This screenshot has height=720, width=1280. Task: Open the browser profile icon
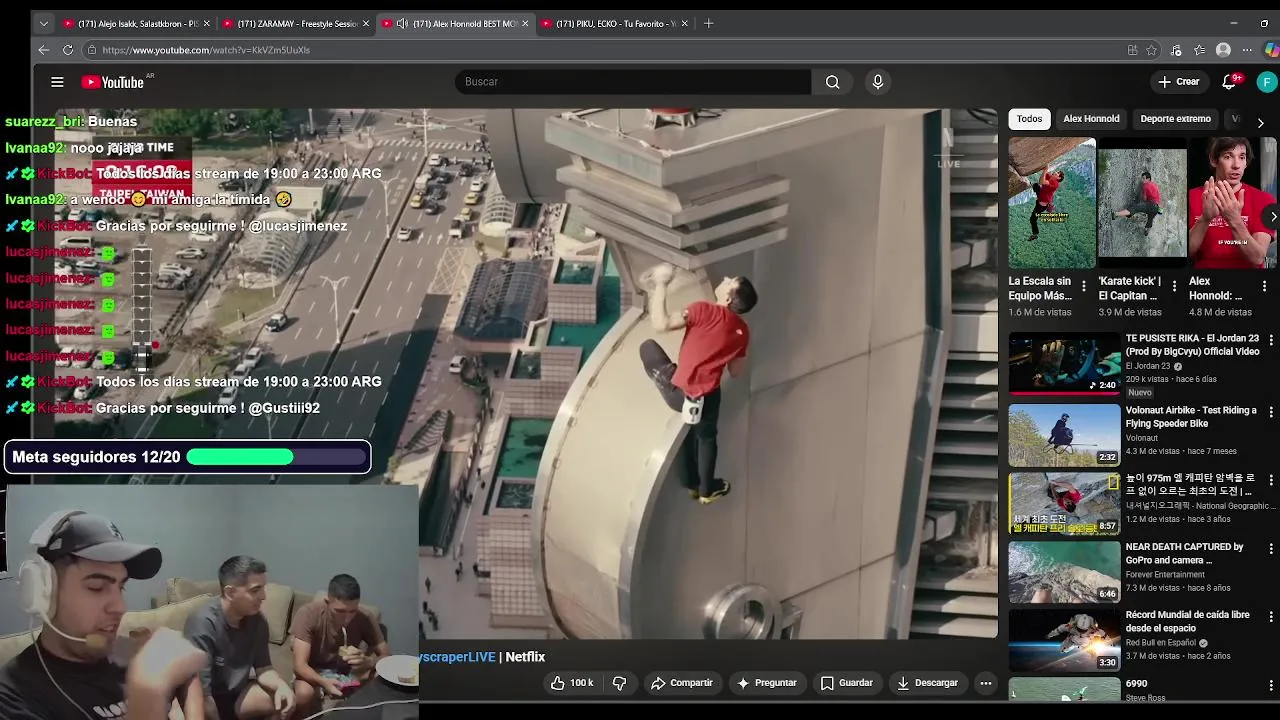(1223, 50)
